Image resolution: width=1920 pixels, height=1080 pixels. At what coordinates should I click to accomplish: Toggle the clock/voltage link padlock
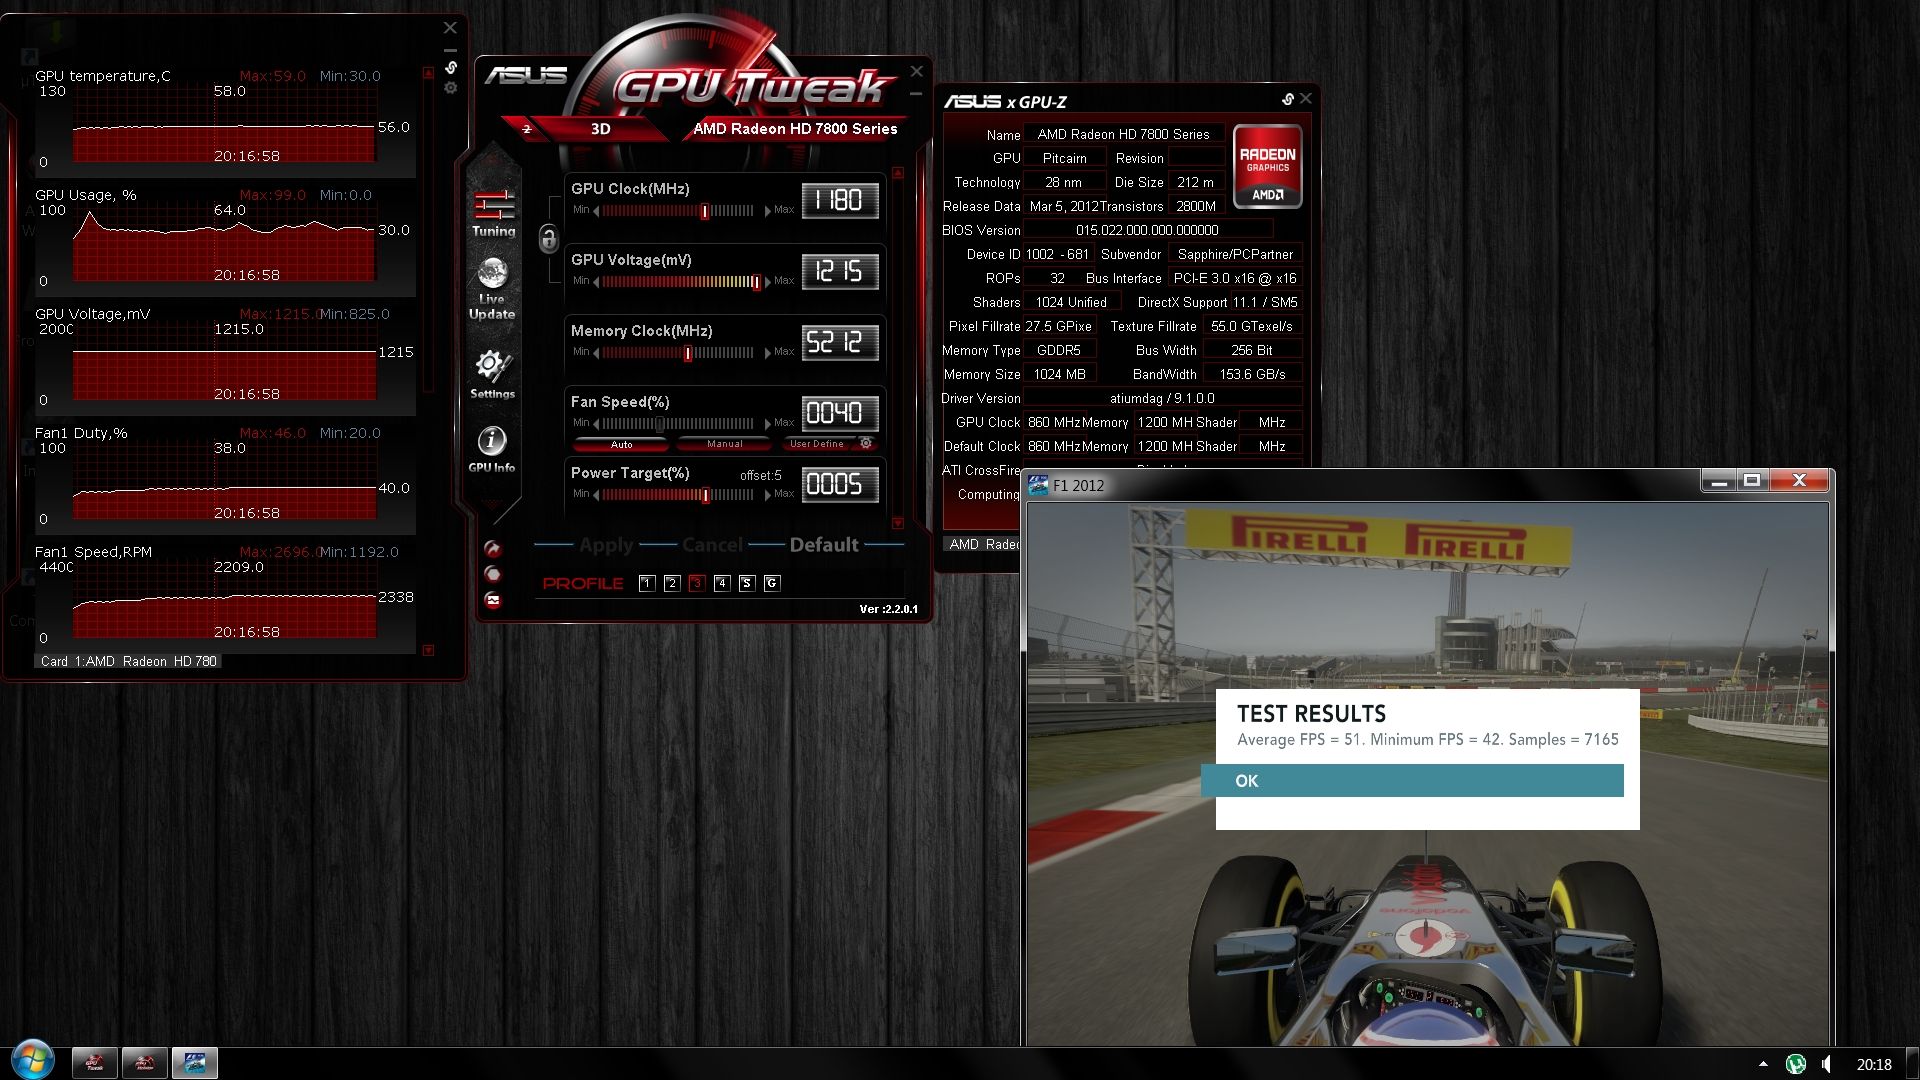548,238
